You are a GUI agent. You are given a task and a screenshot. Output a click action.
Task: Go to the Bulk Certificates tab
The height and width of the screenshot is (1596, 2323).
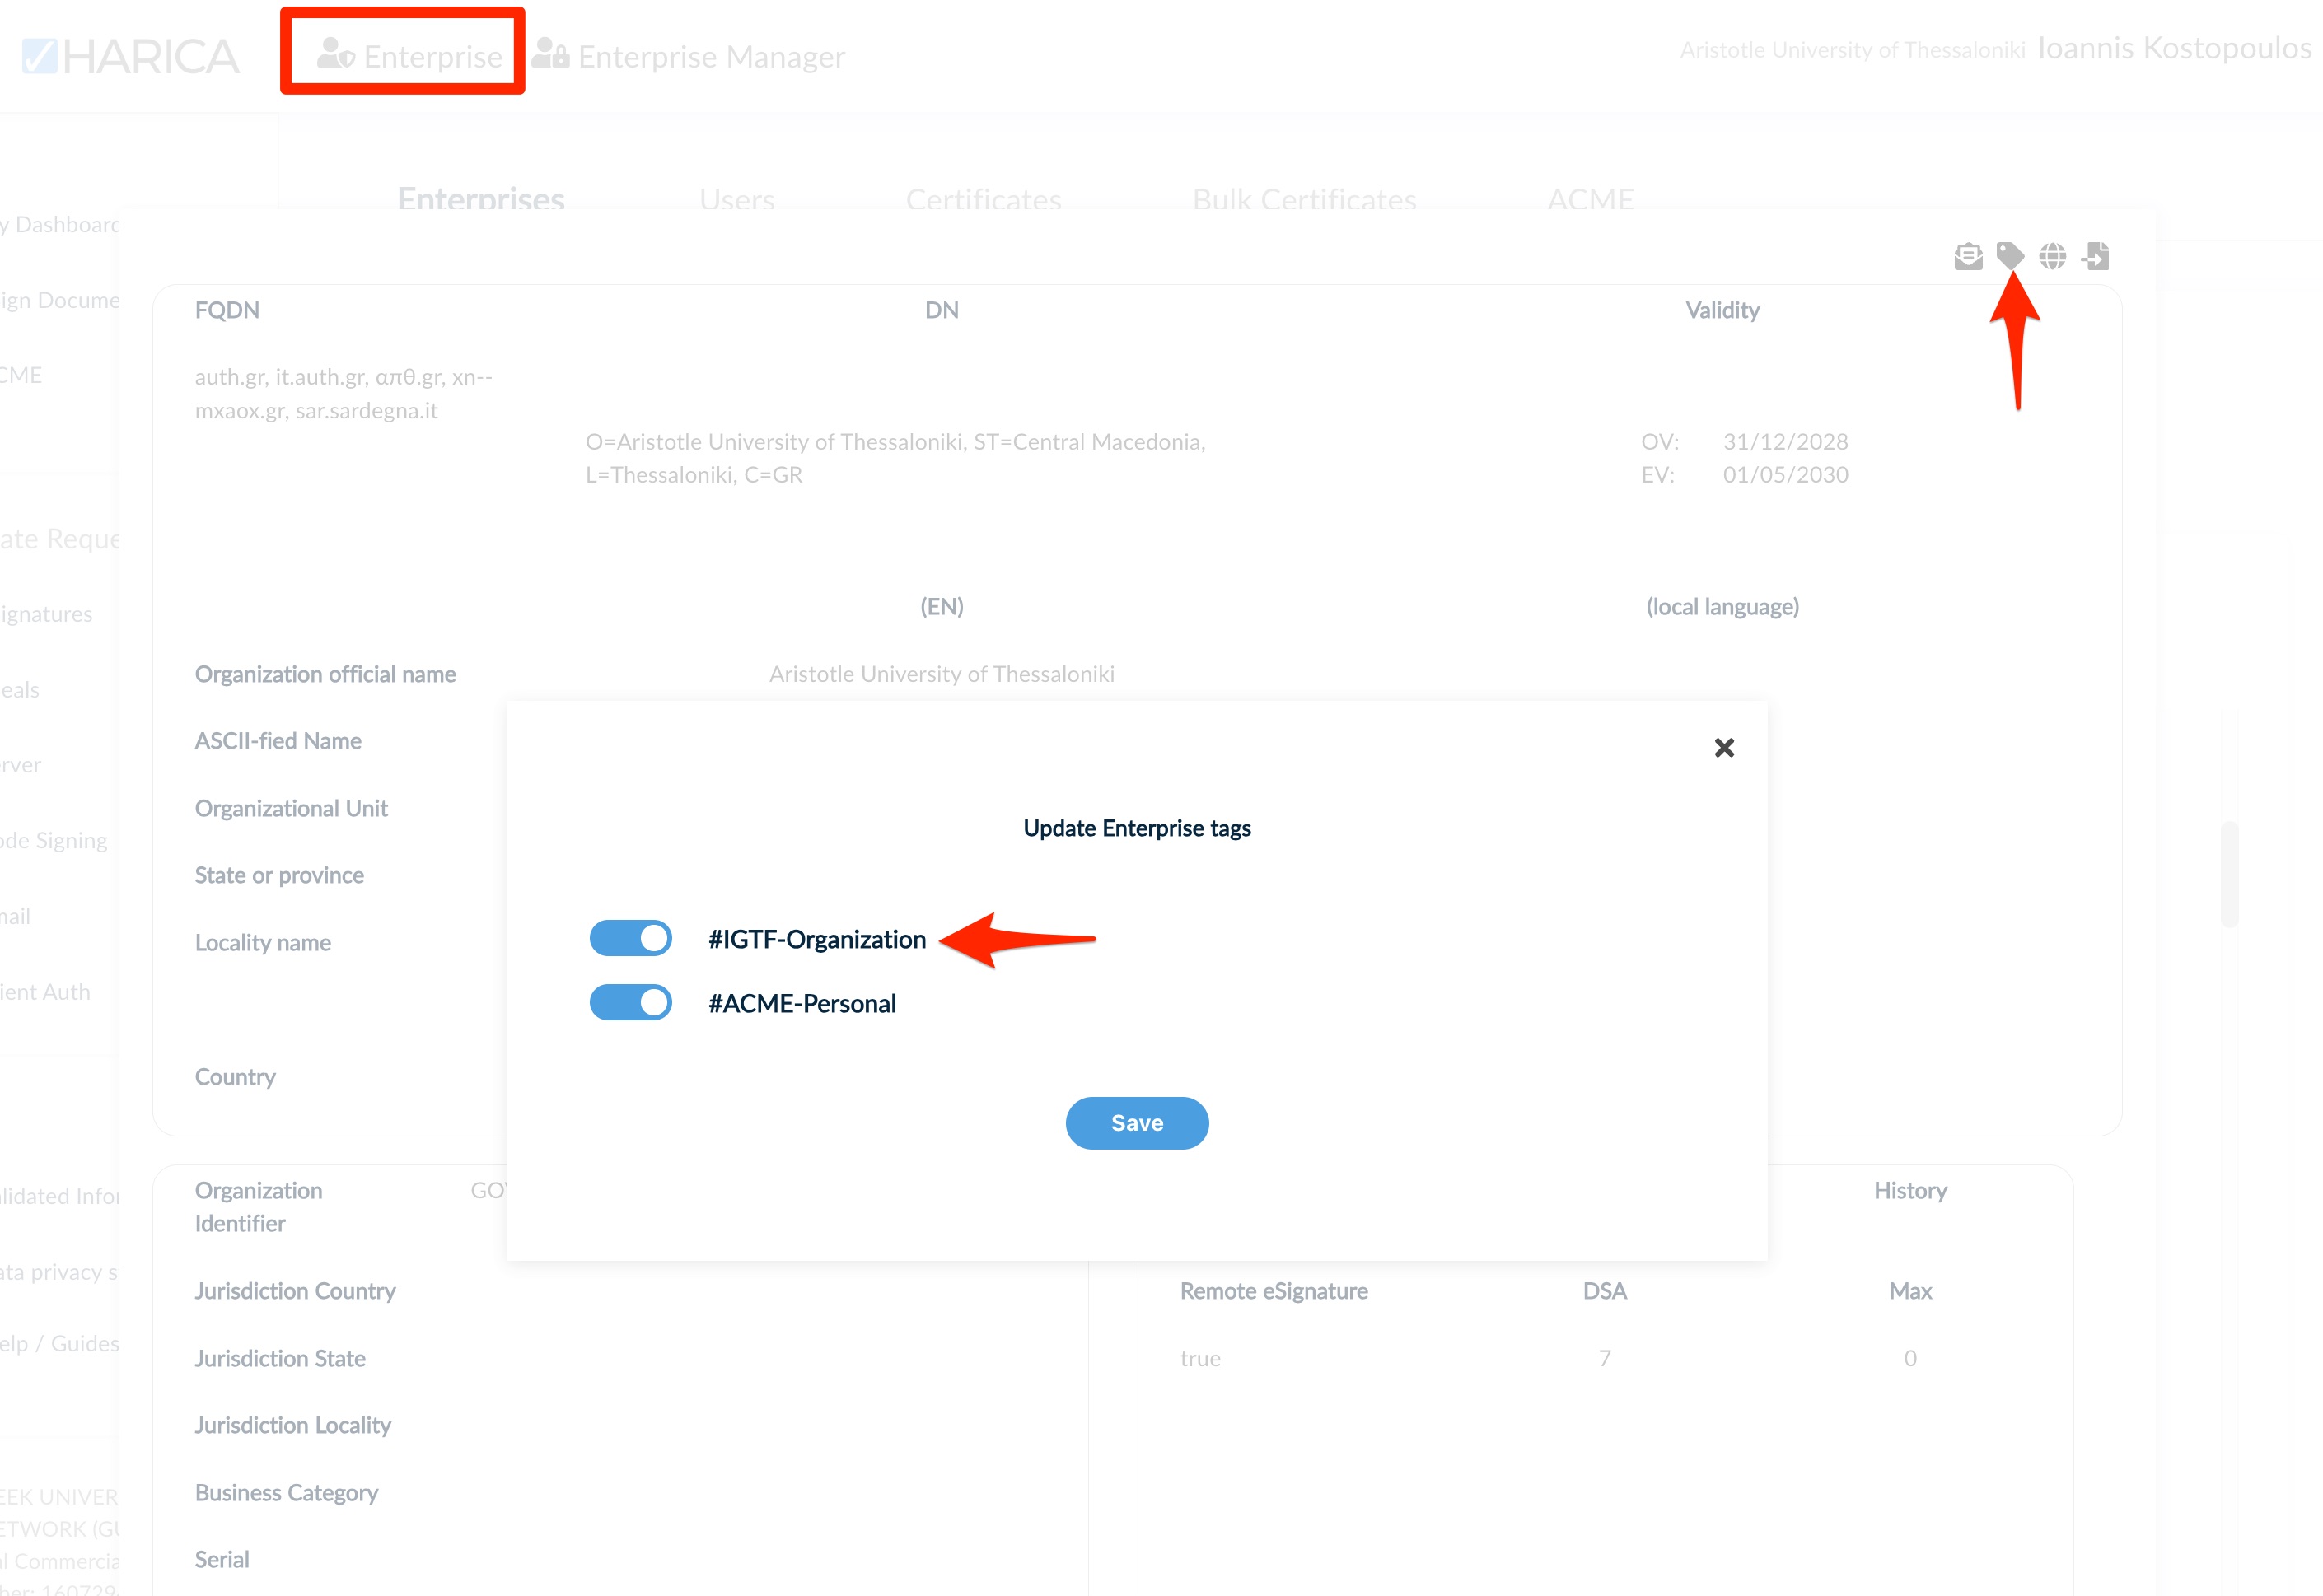[1303, 199]
